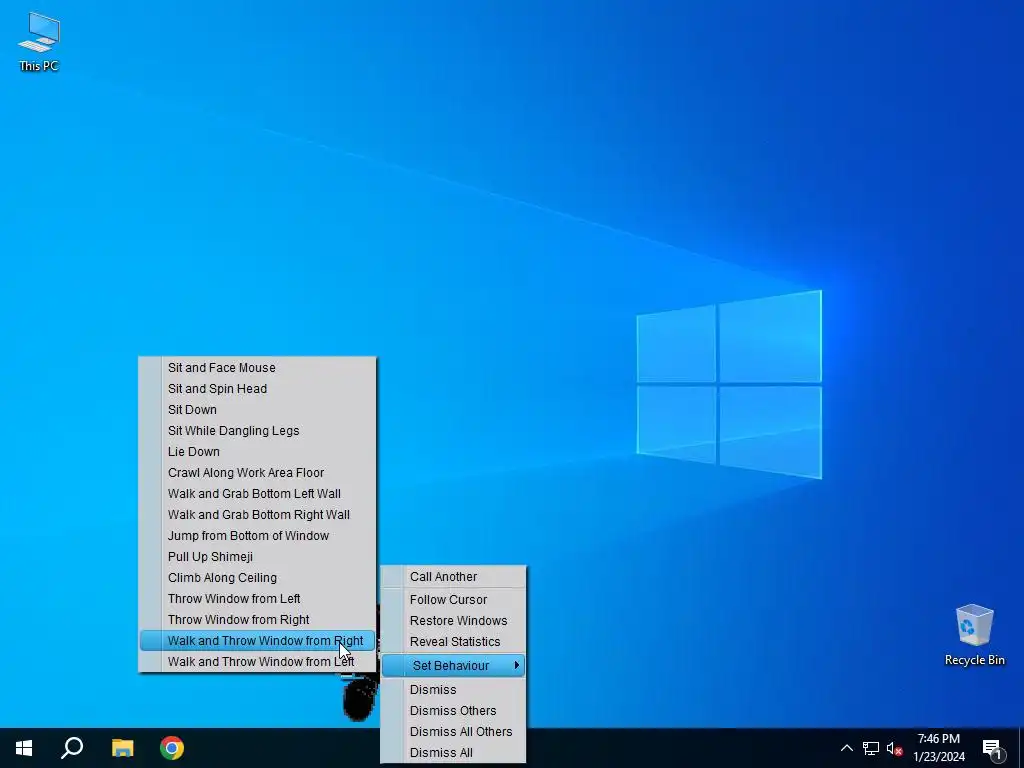
Task: Select Jump from Bottom of Window
Action: tap(257, 536)
